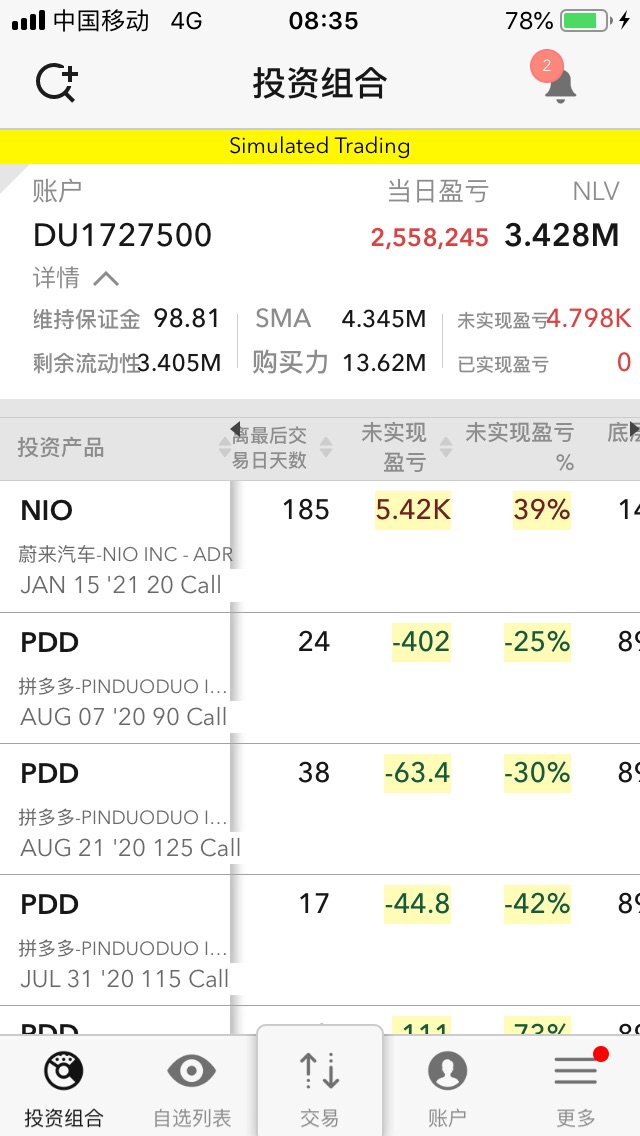640x1136 pixels.
Task: Tap right scroll arrow in table header
Action: [635, 429]
